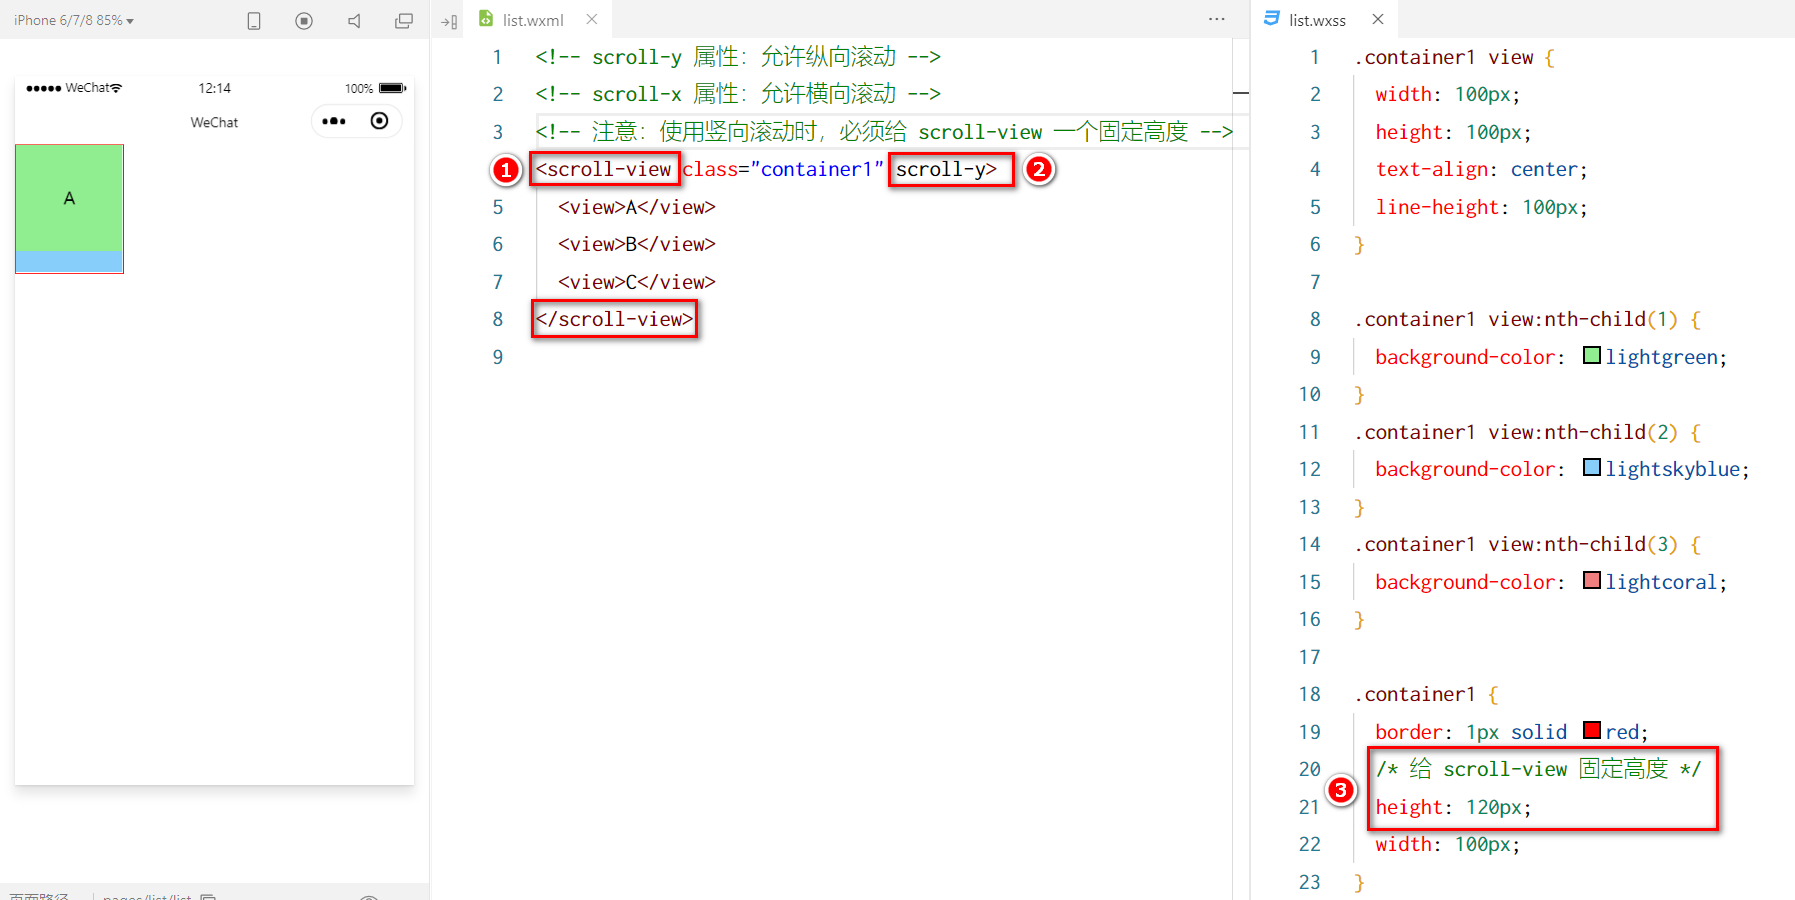Click the green box labeled A

tap(69, 198)
